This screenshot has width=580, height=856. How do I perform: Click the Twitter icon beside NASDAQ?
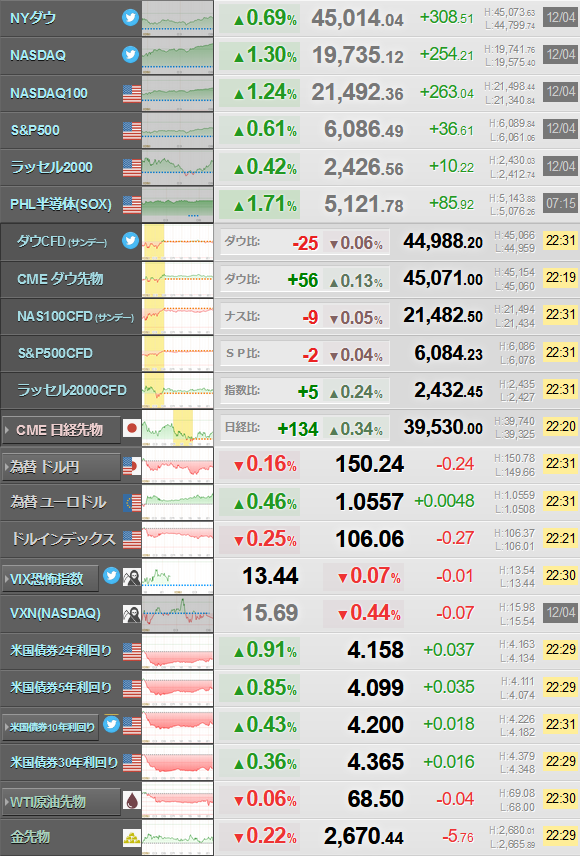[x=130, y=55]
